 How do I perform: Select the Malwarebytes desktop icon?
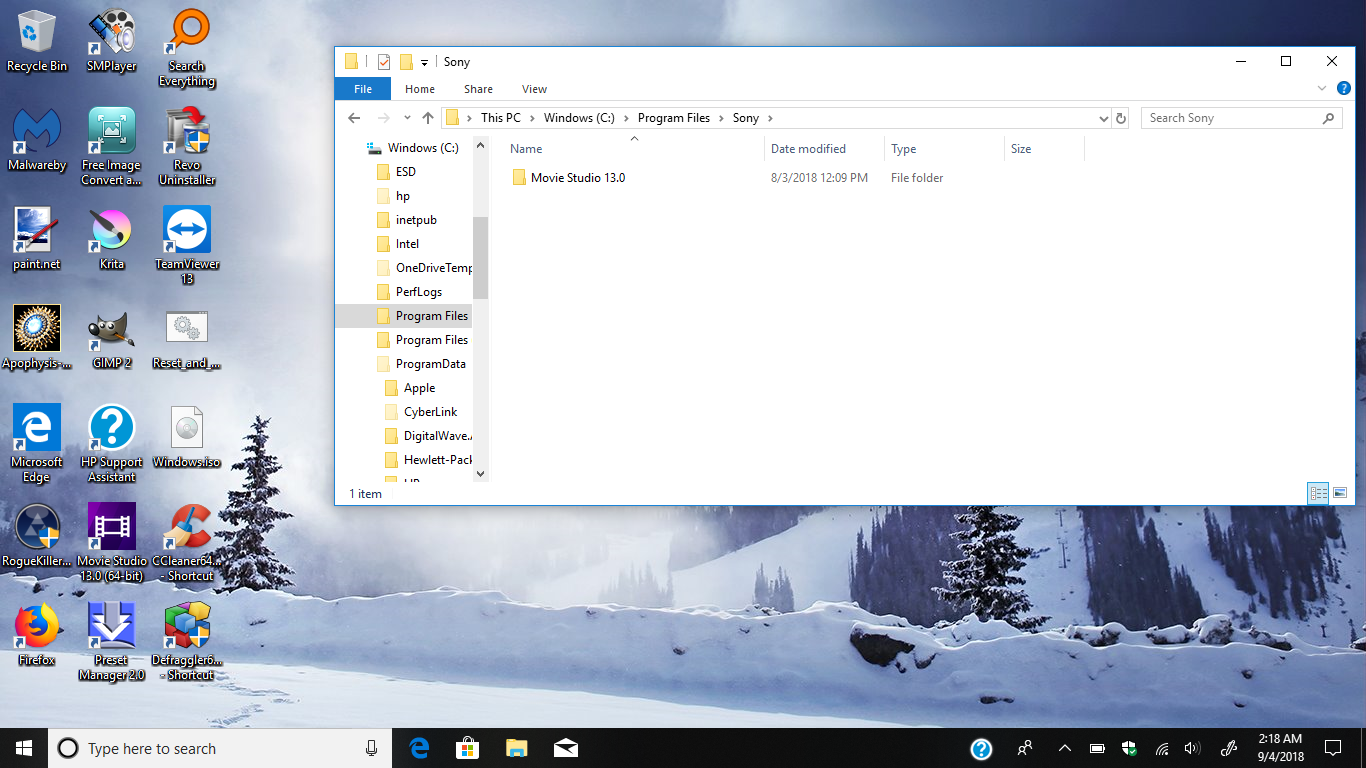37,140
